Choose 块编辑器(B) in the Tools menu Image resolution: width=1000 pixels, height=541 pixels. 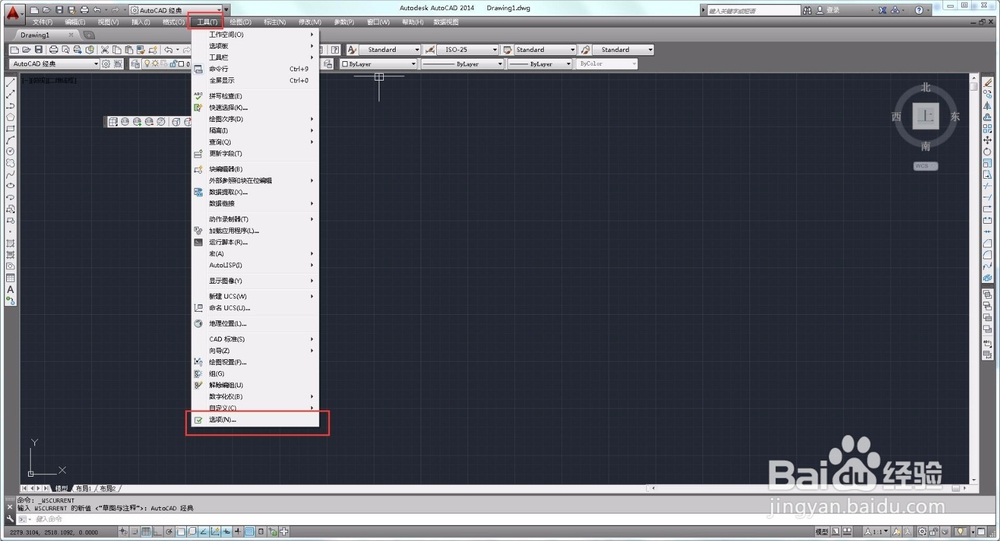tap(255, 169)
